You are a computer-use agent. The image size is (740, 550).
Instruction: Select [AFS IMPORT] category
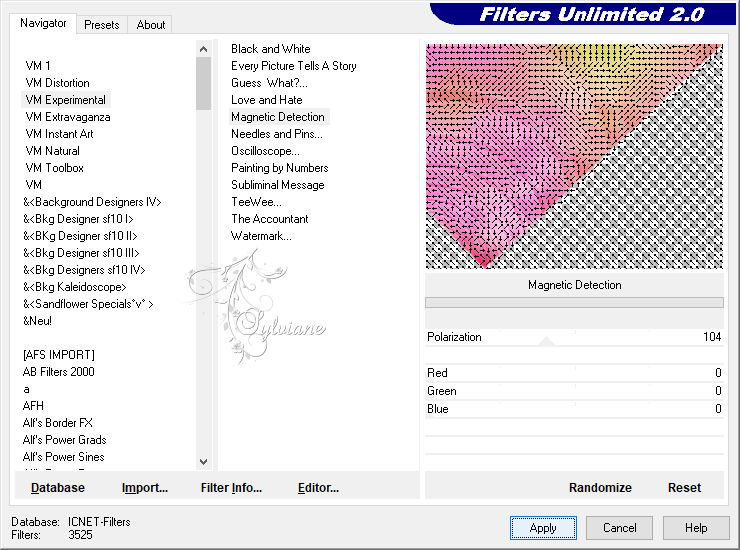[59, 355]
